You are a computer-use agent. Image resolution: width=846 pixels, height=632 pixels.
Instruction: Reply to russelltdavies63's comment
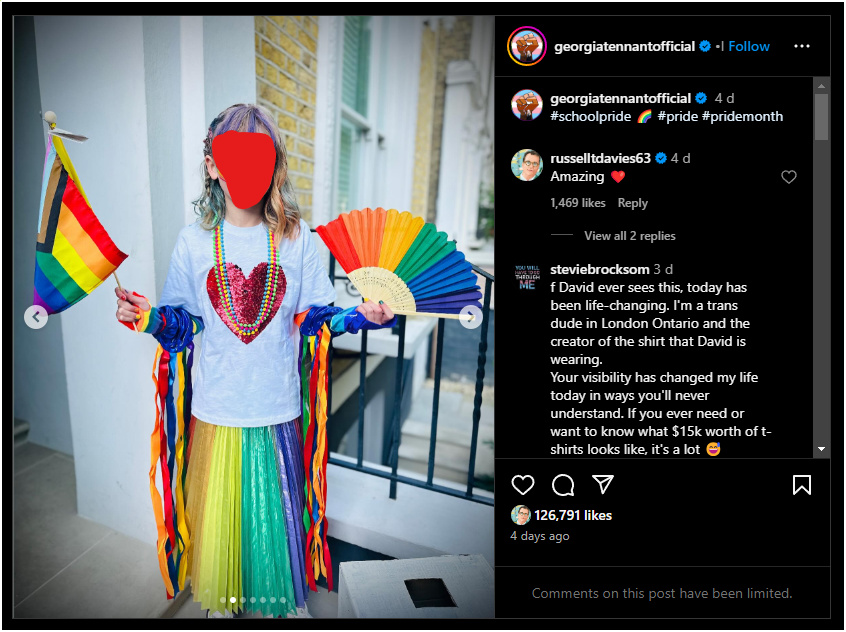[x=632, y=203]
